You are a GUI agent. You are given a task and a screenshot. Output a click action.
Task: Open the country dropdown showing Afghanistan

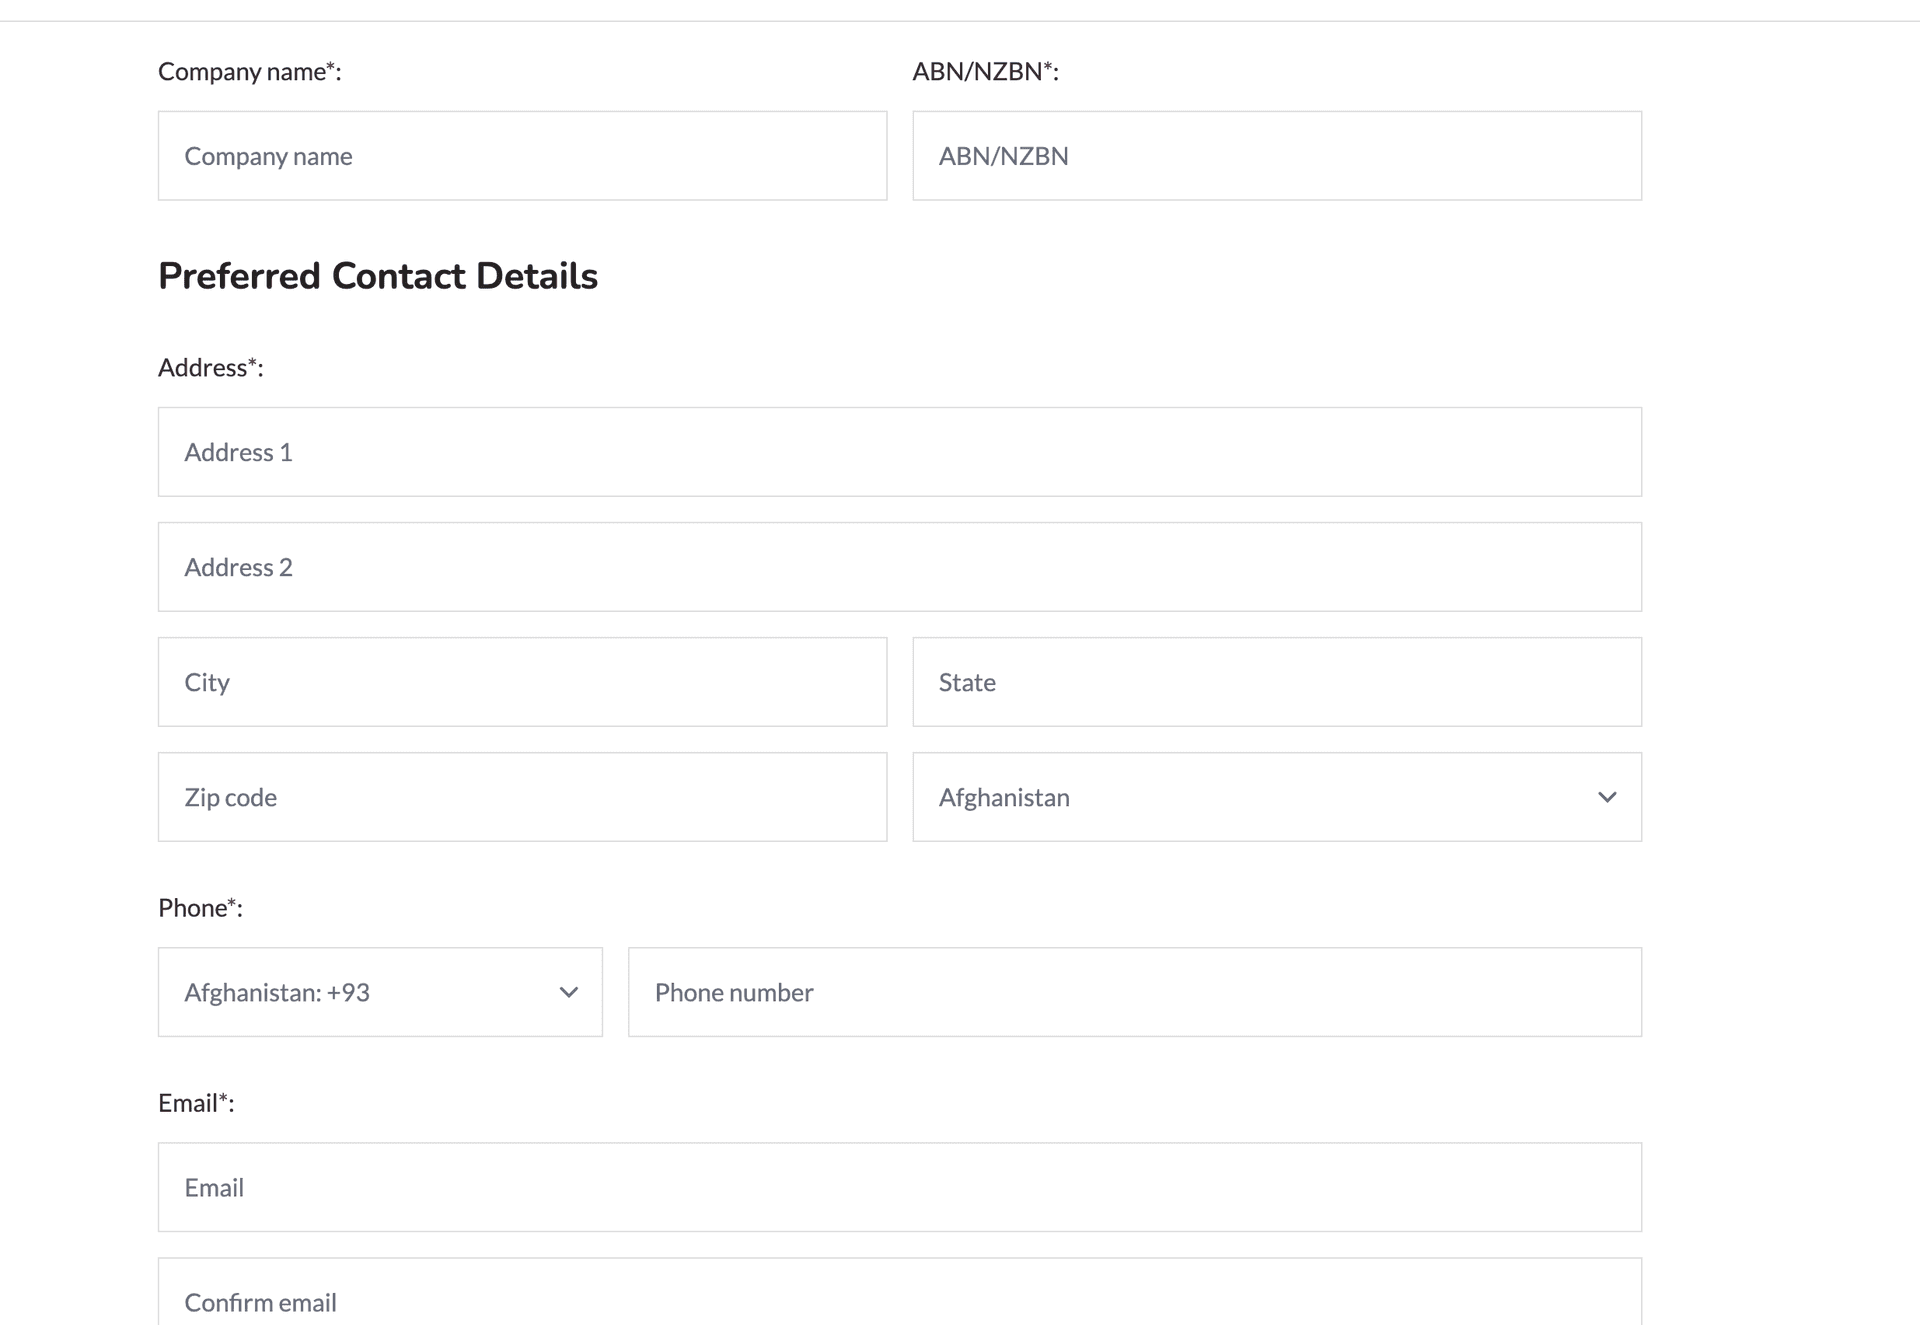pos(1276,796)
